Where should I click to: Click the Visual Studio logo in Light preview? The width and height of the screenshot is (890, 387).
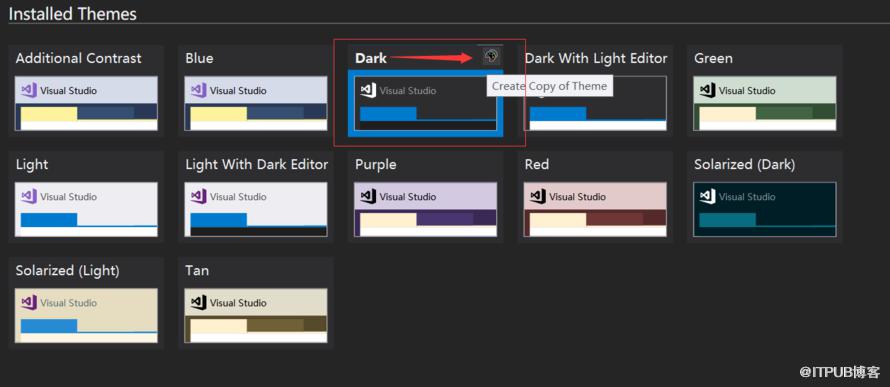pyautogui.click(x=28, y=196)
